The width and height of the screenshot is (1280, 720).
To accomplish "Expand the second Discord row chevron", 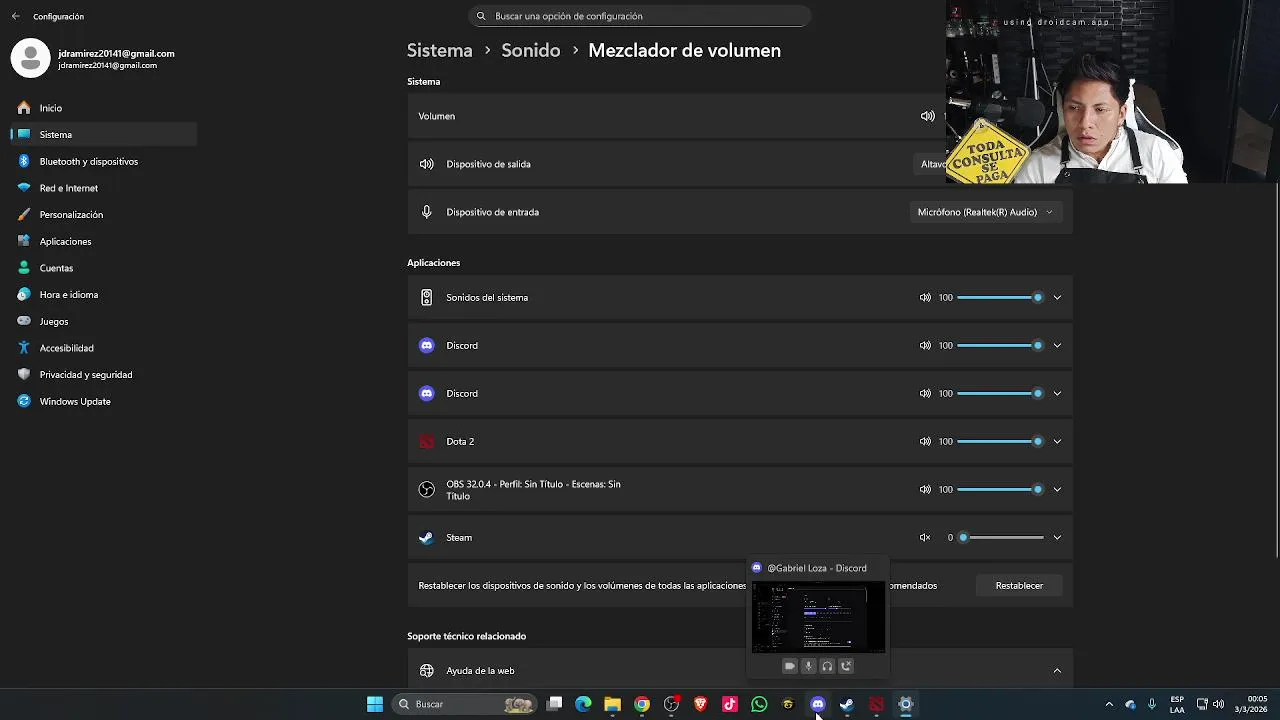I will (1057, 393).
